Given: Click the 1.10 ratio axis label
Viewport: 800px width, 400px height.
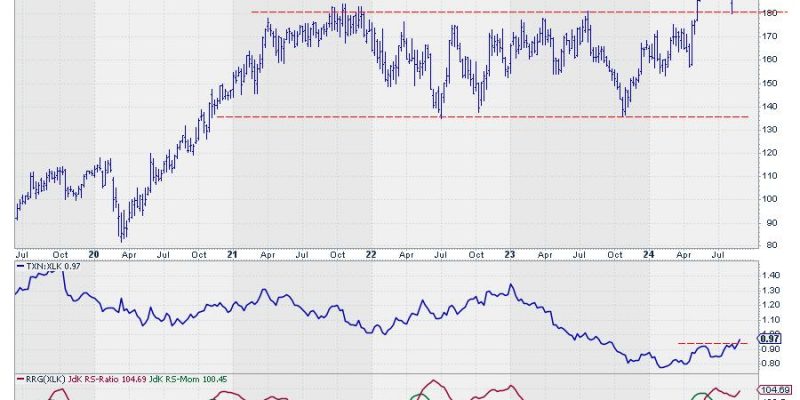Looking at the screenshot, I should coord(772,319).
